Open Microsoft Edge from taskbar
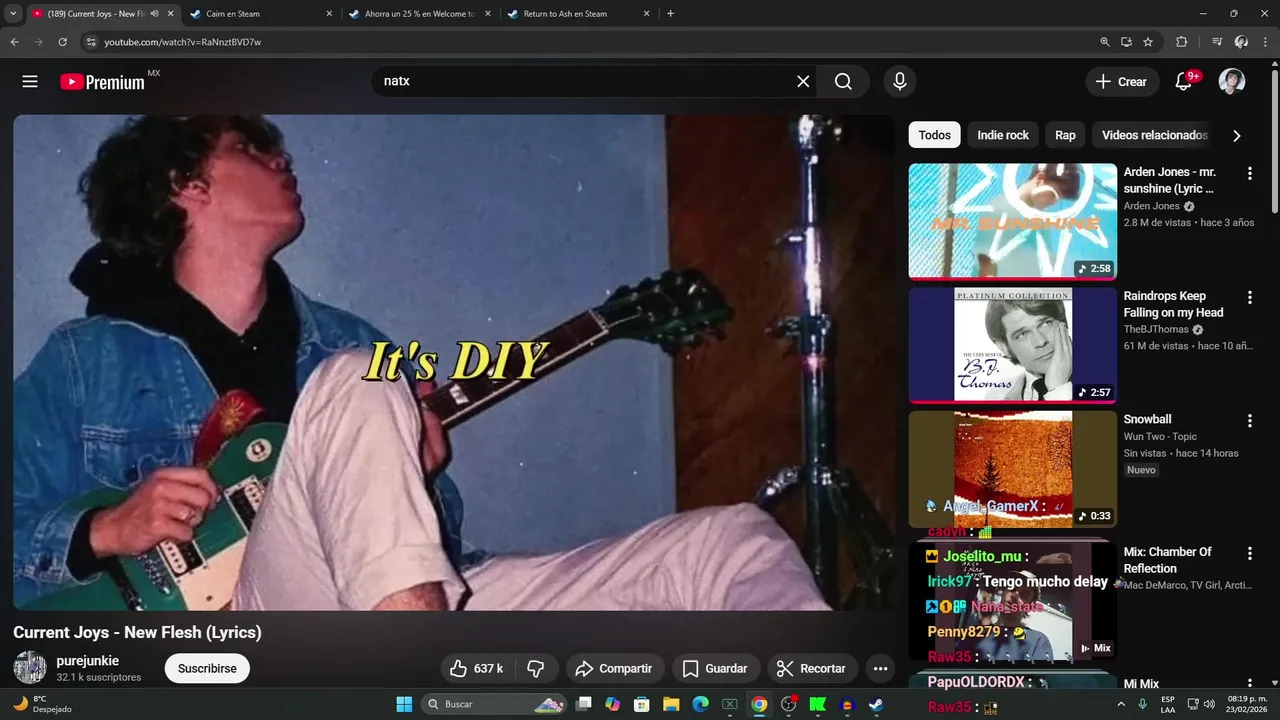Screen dimensions: 1280x720 701,704
